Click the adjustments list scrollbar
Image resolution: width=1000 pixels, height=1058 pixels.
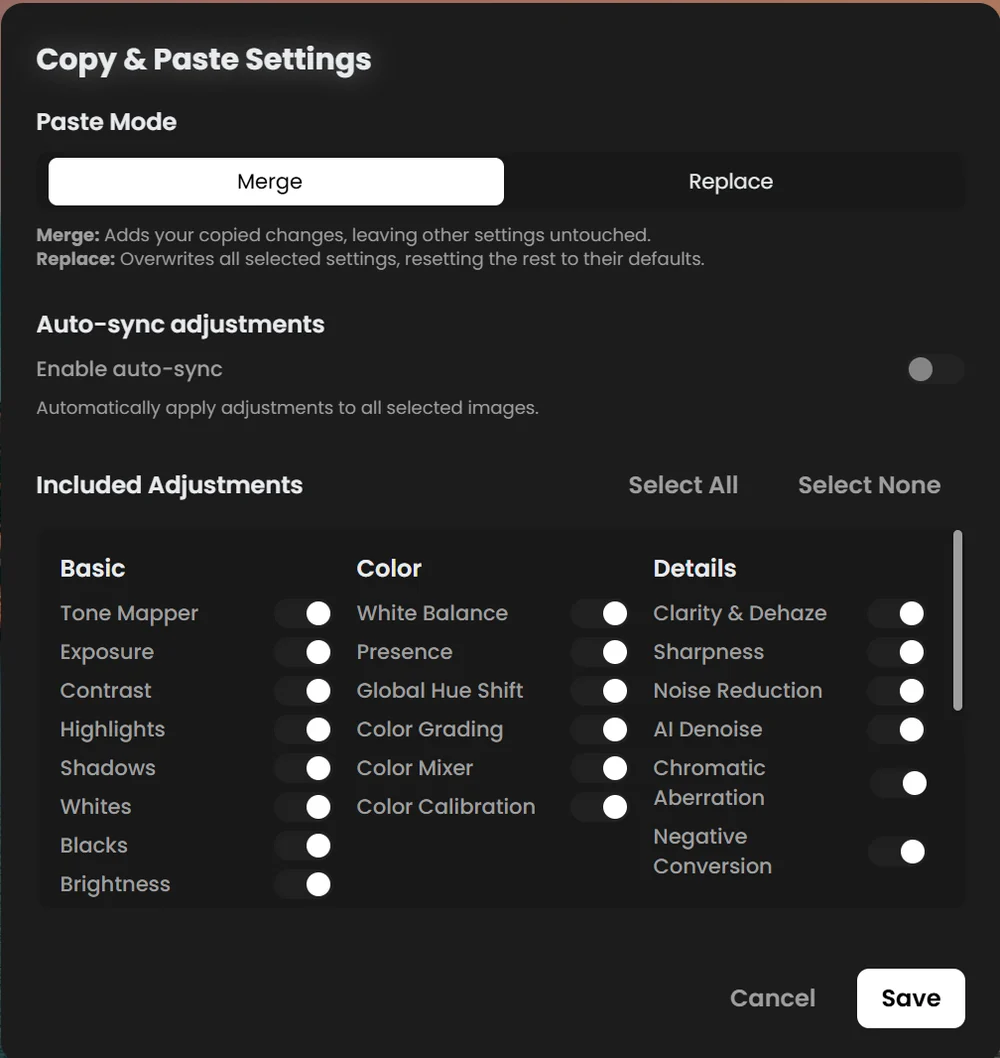(x=957, y=620)
